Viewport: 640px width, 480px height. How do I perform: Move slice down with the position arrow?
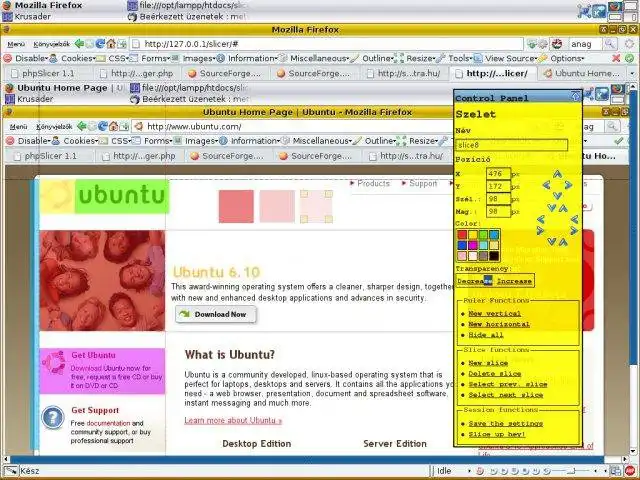(557, 196)
